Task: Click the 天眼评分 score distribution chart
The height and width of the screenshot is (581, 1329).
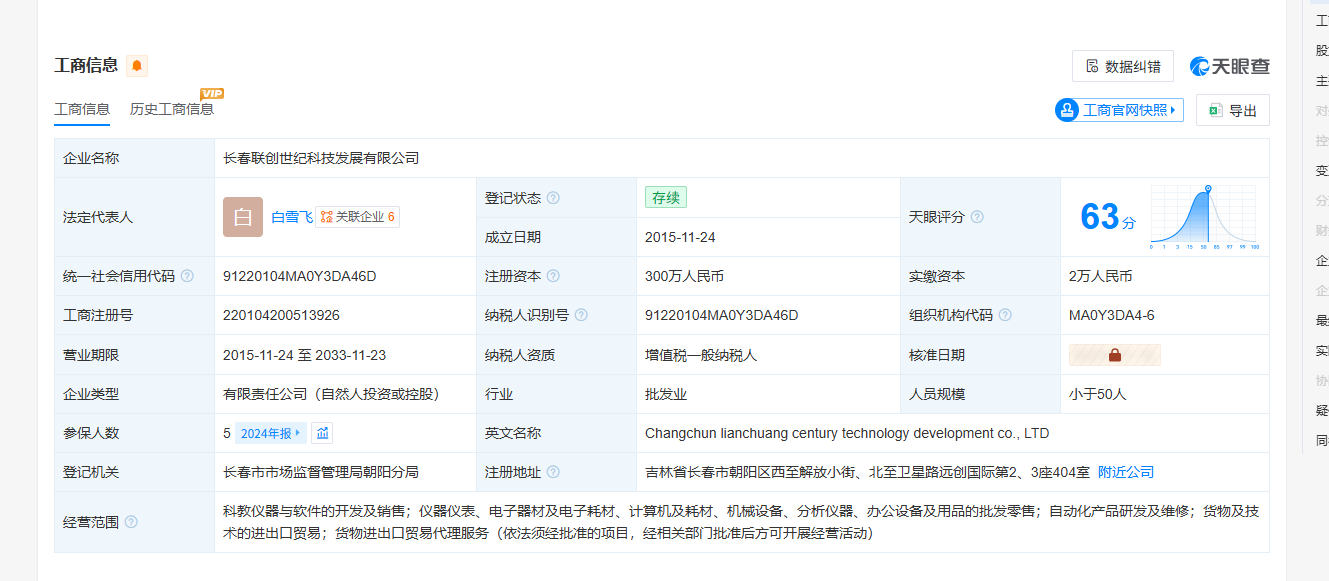Action: (1204, 216)
